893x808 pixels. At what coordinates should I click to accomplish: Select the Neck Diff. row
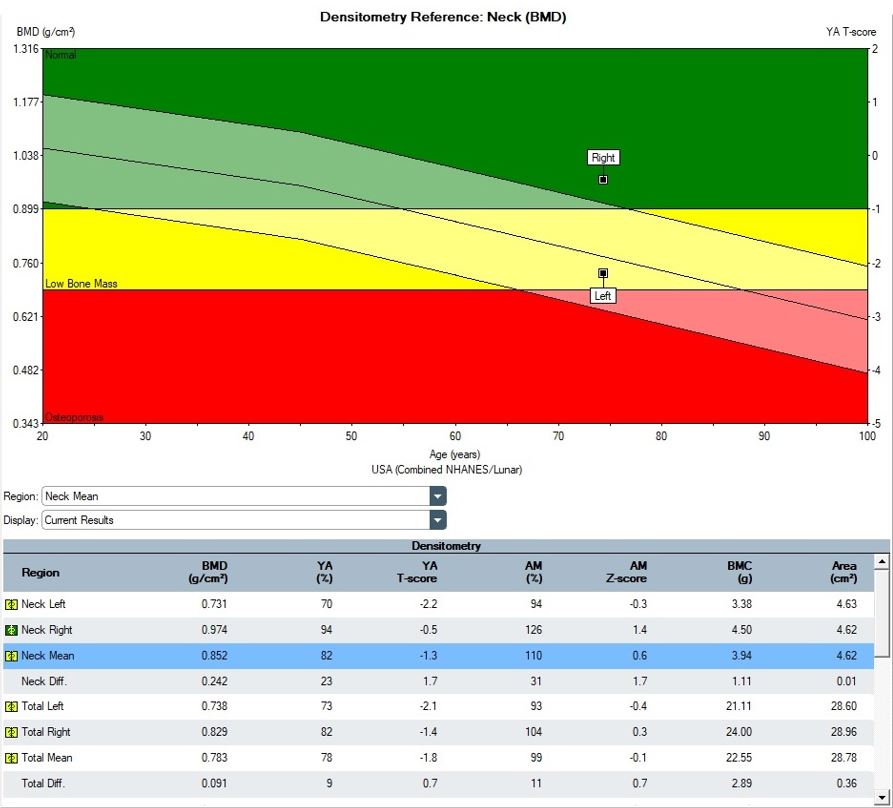tap(438, 681)
